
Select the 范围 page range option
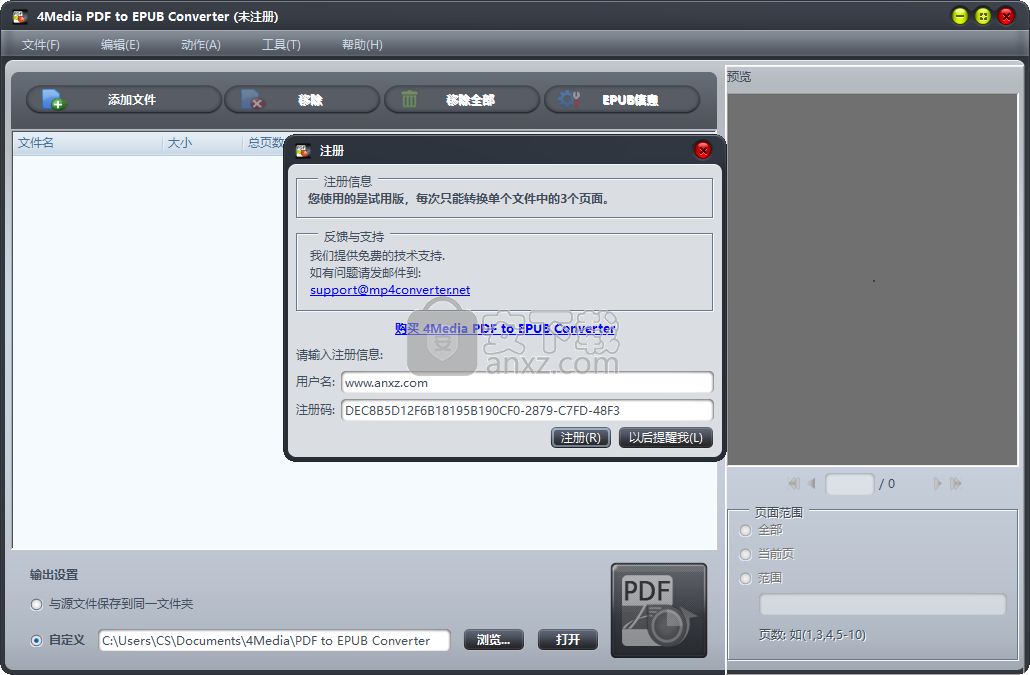pos(745,578)
